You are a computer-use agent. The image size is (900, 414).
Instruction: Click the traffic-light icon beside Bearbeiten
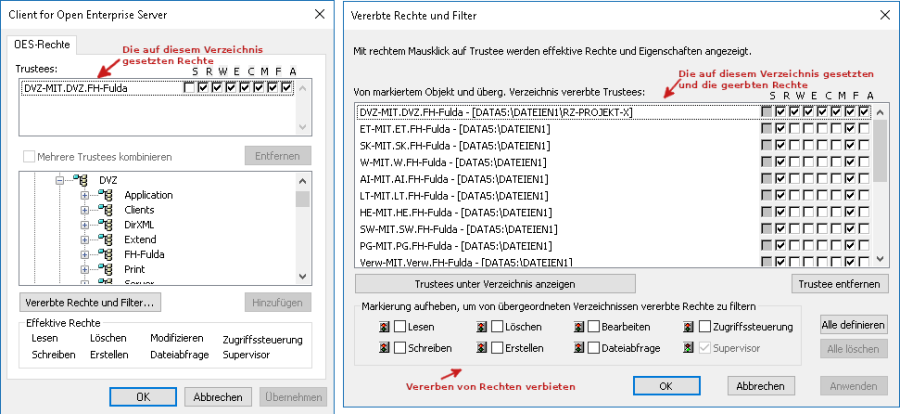point(579,327)
